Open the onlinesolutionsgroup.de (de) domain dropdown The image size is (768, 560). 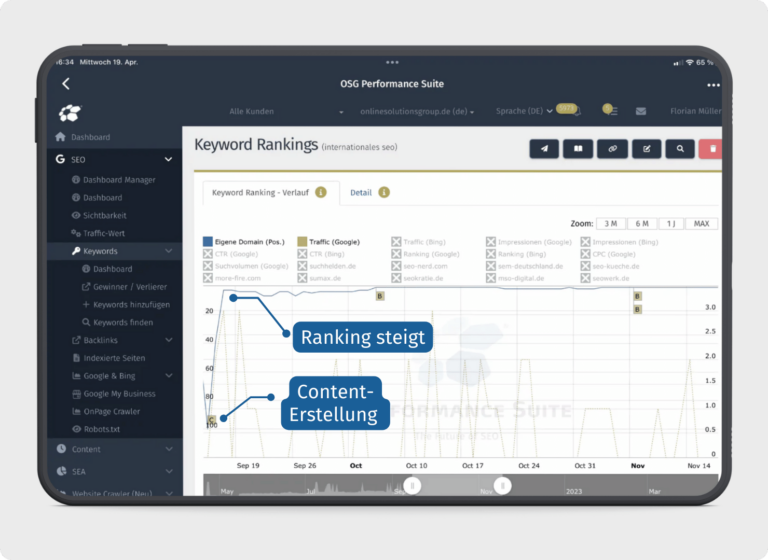(417, 112)
